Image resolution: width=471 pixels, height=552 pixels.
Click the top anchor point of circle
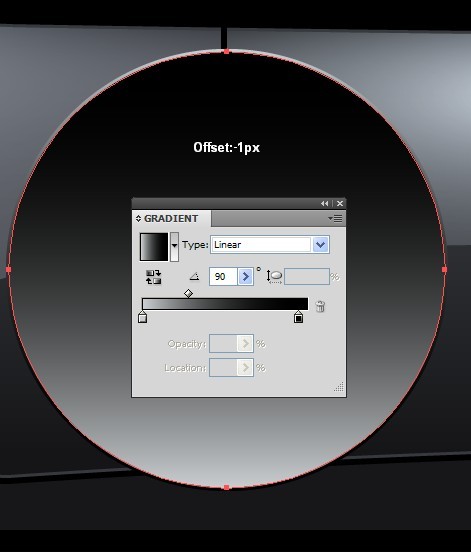(x=226, y=51)
